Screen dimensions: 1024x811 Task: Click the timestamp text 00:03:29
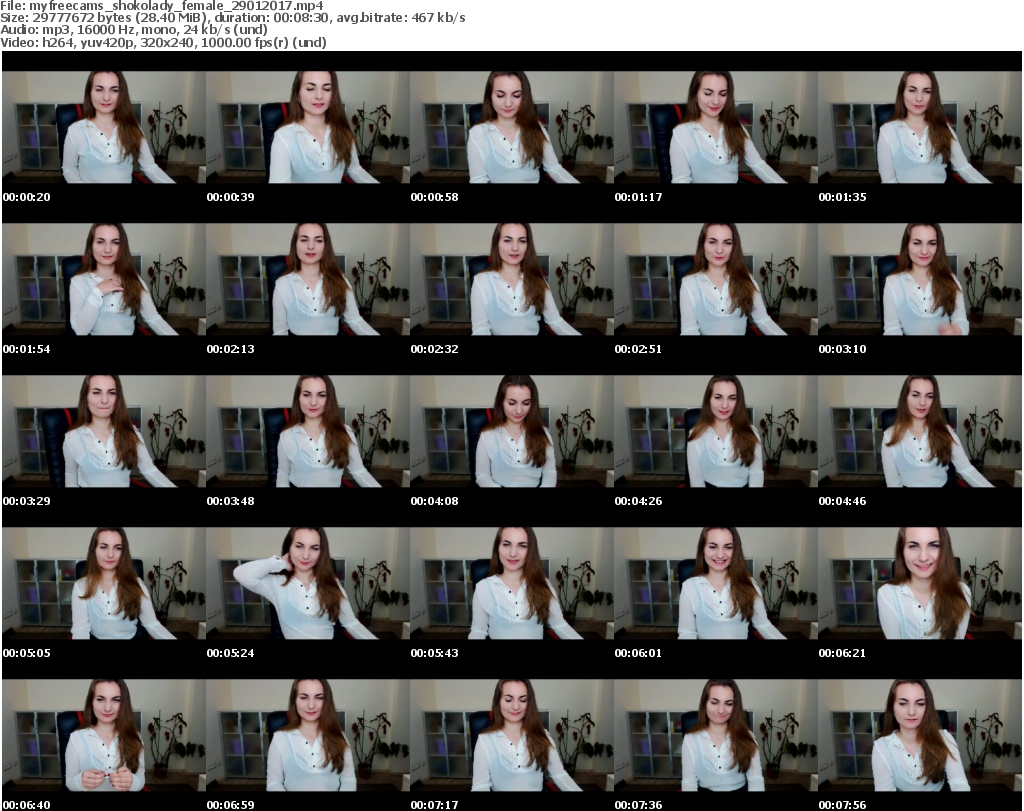point(27,501)
